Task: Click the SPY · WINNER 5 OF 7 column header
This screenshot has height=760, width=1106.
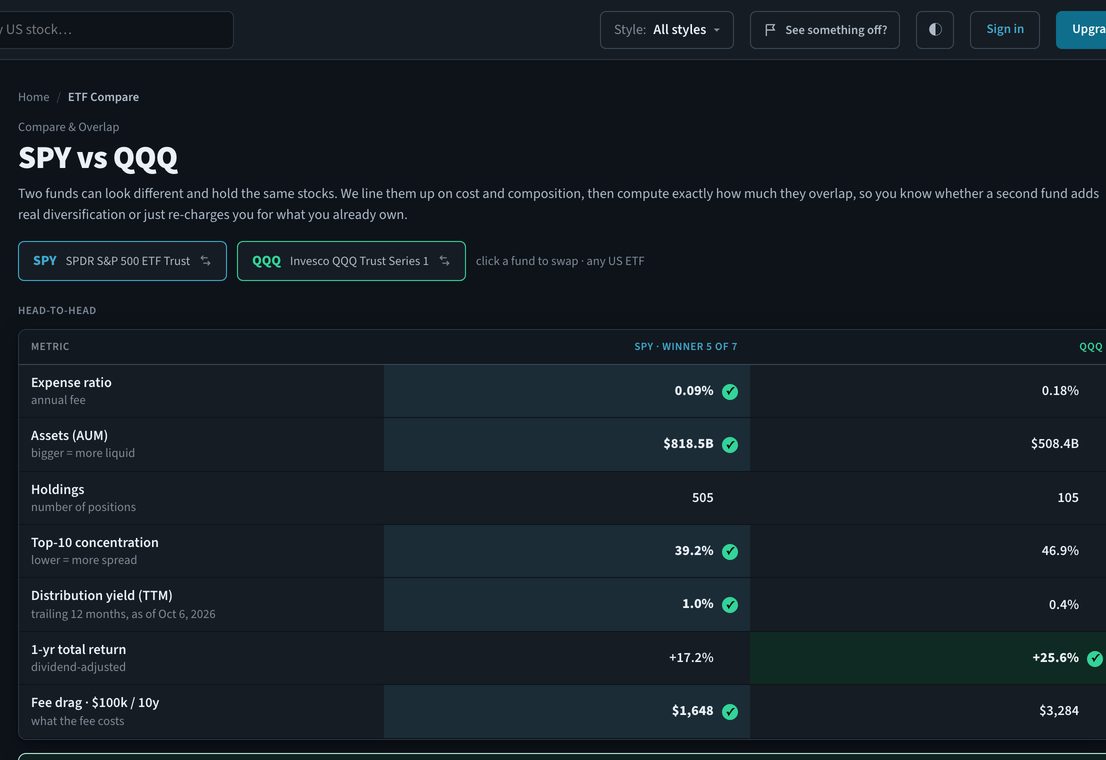Action: point(686,346)
